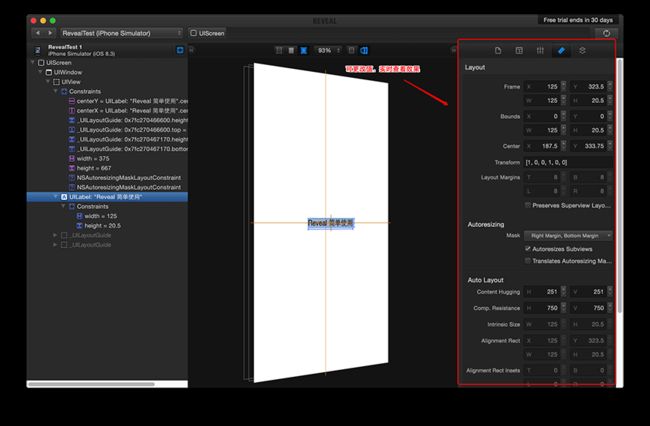Go back with the left navigation arrow
Viewport: 650px width, 426px height.
tap(38, 33)
